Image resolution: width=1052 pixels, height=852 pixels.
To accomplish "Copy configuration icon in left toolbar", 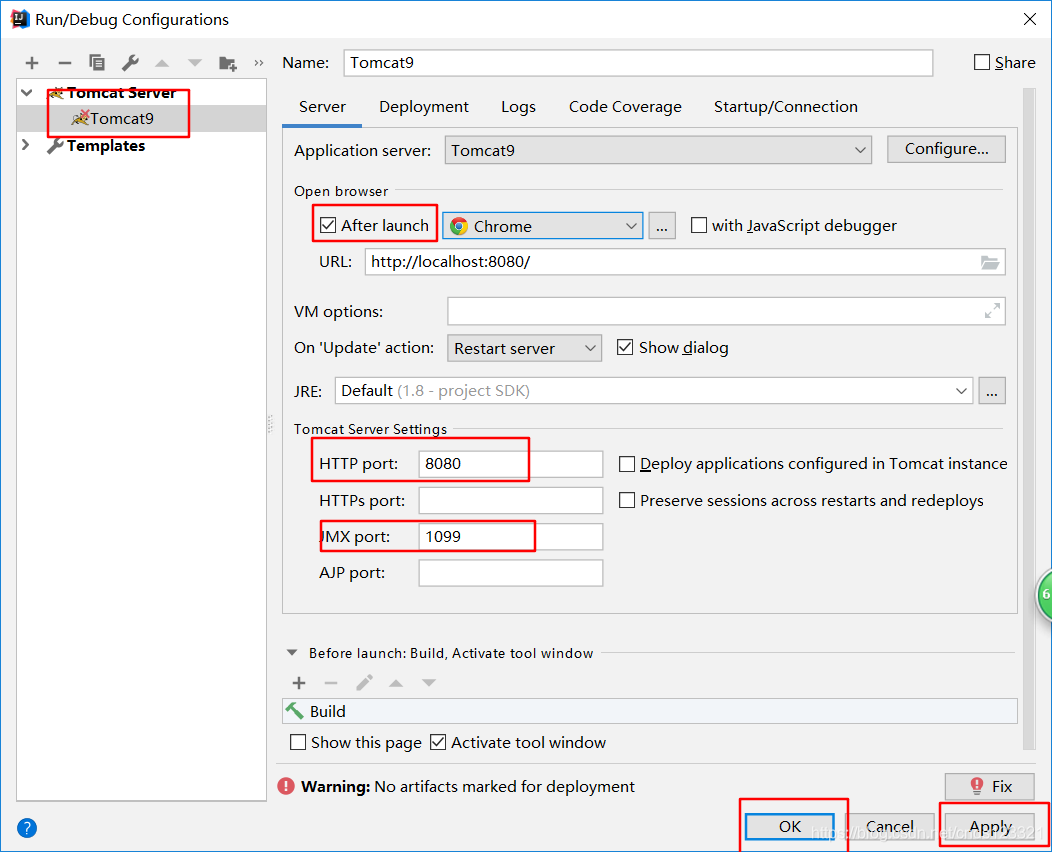I will pos(97,62).
